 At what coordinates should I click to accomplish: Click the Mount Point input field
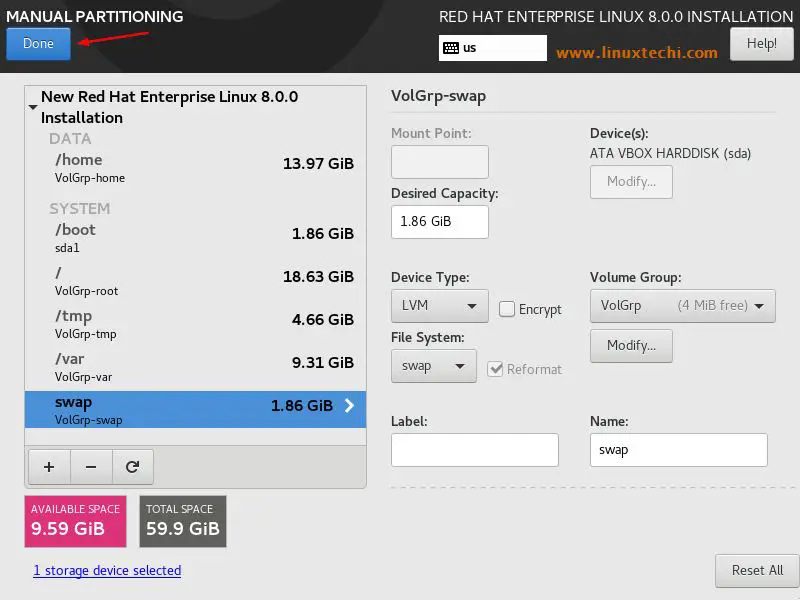(440, 162)
